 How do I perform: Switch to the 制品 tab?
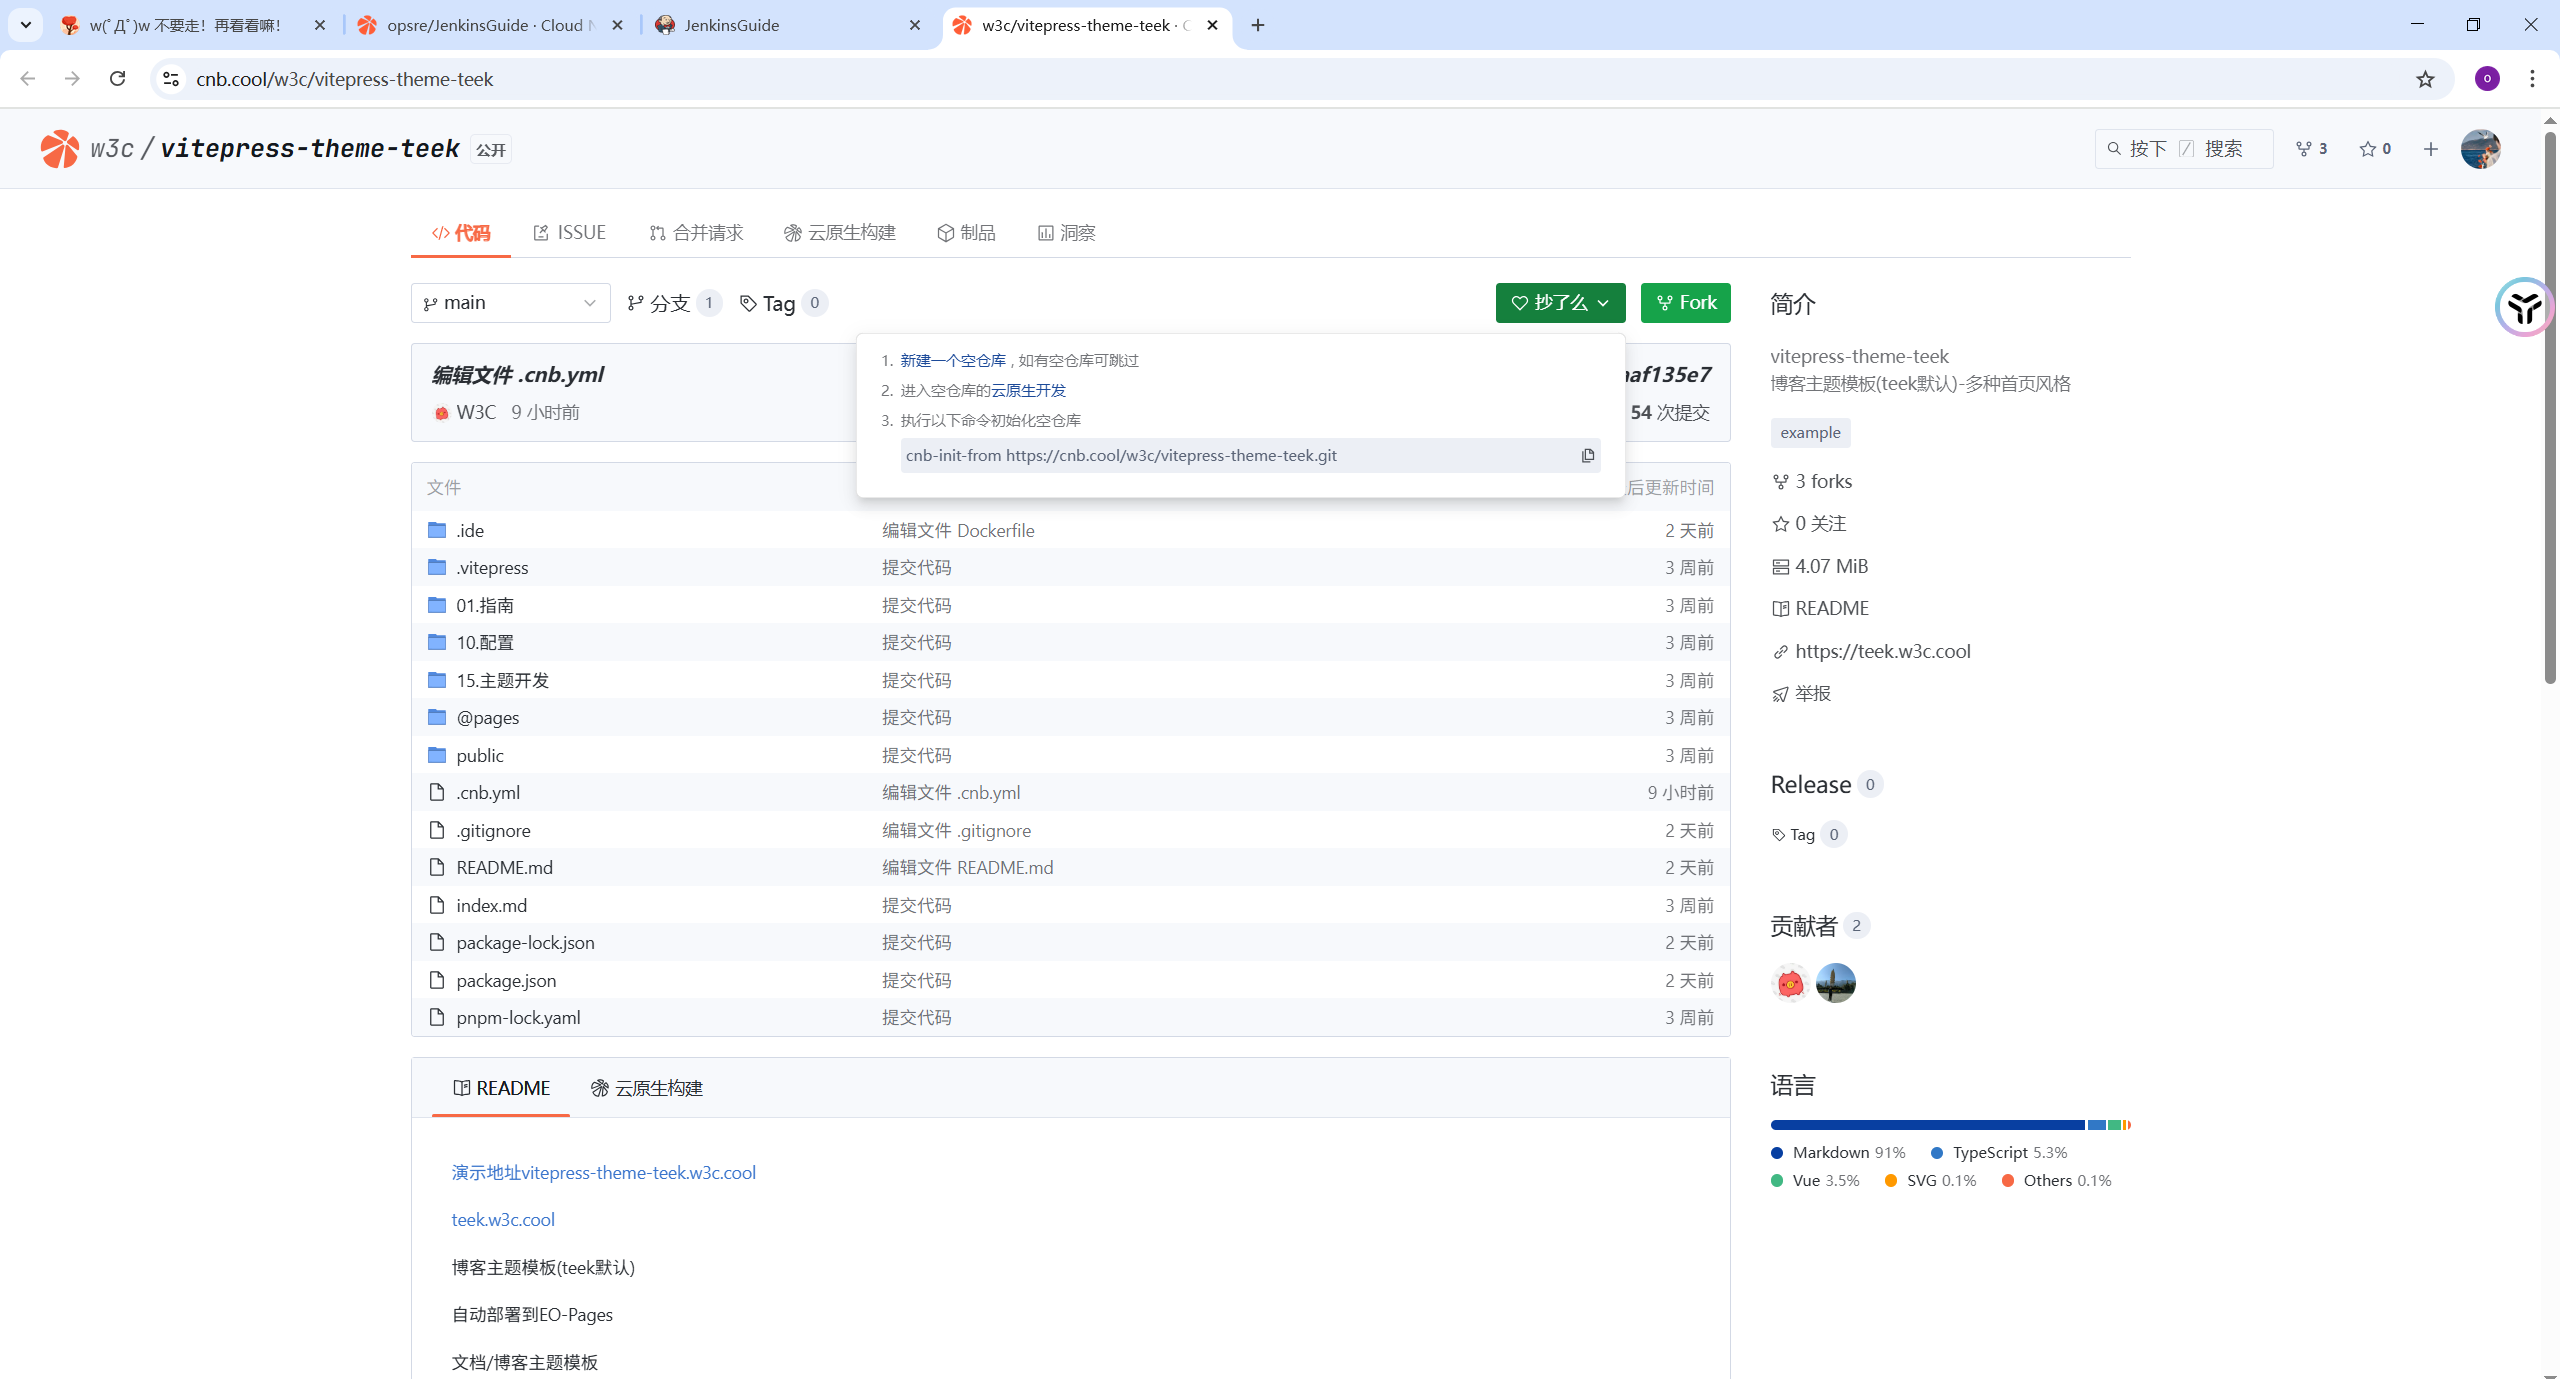click(966, 233)
